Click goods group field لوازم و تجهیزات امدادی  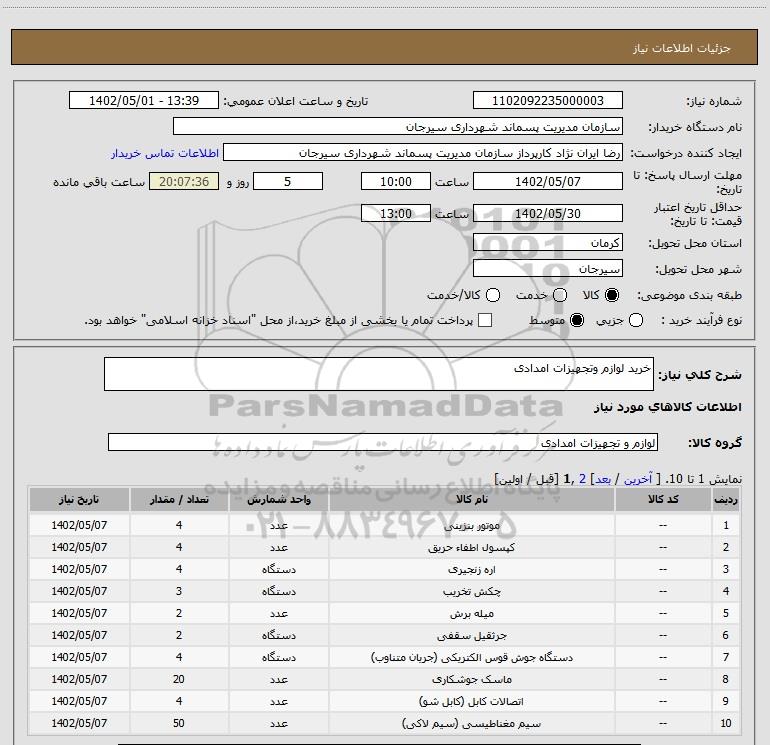(383, 442)
